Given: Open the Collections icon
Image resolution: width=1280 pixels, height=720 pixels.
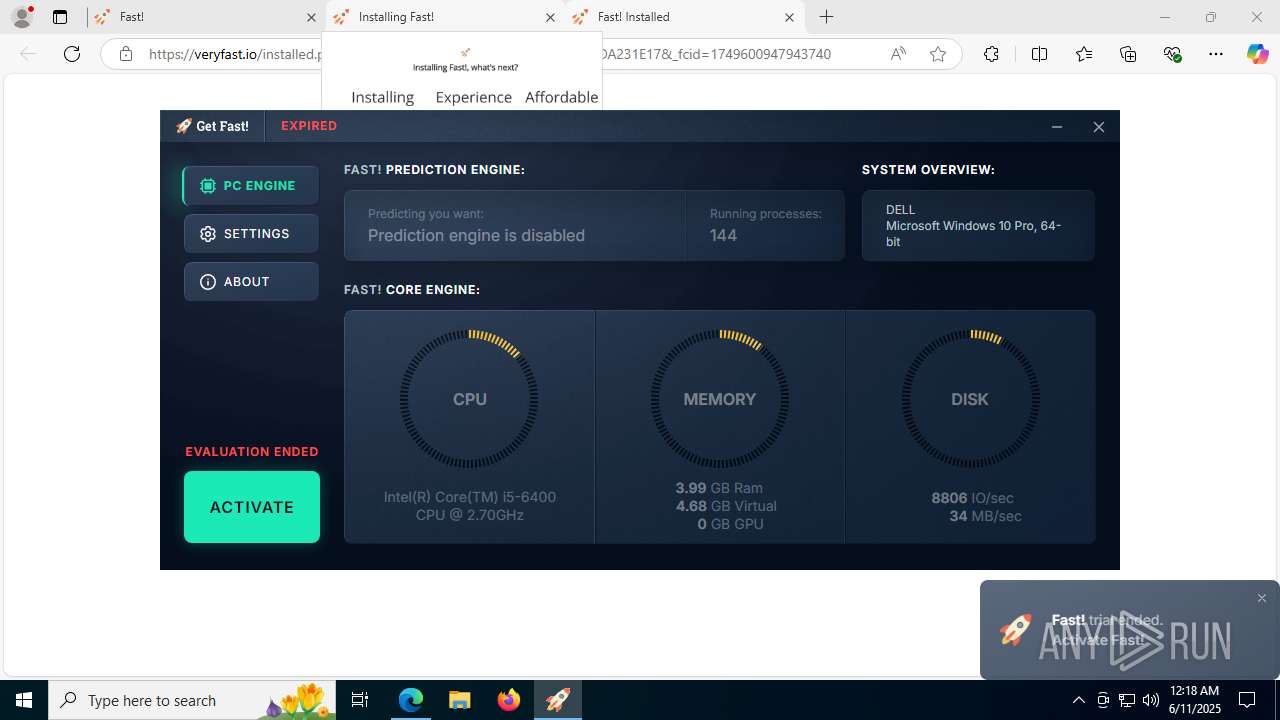Looking at the screenshot, I should [x=1128, y=54].
